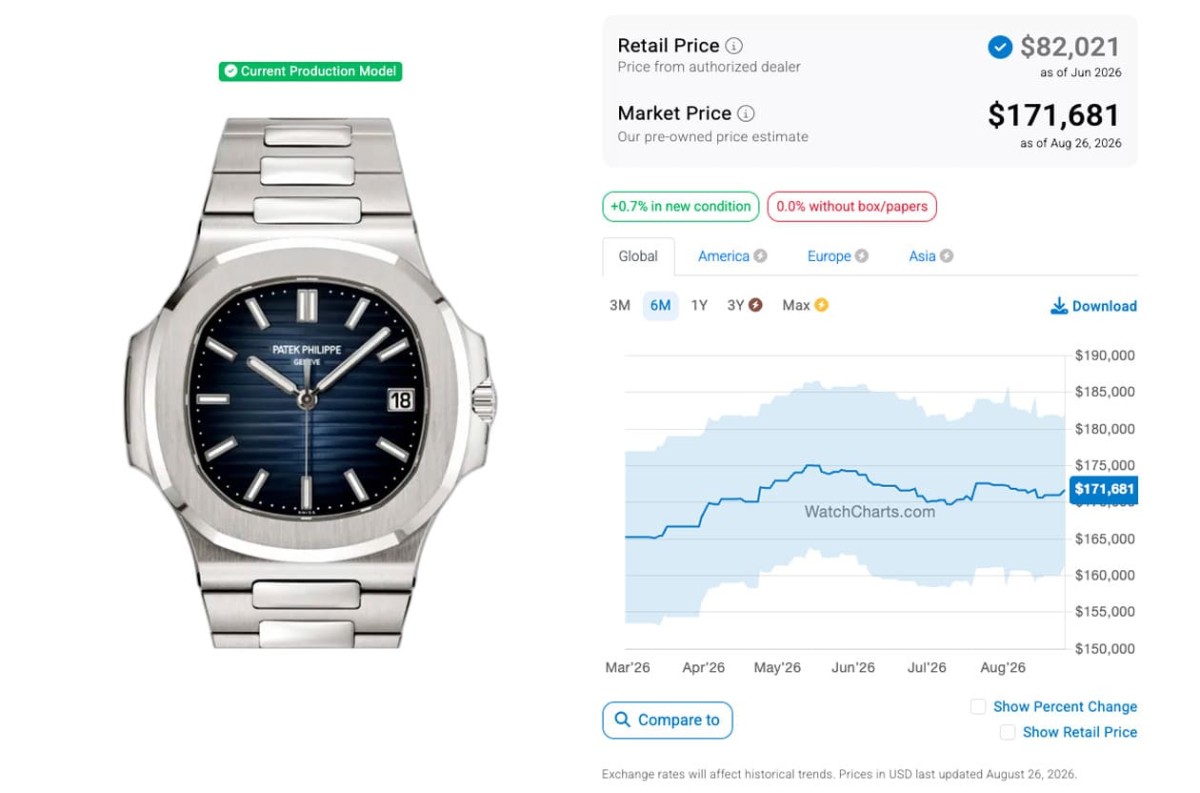This screenshot has height=793, width=1200.
Task: Choose the 1Y chart period
Action: (x=699, y=305)
